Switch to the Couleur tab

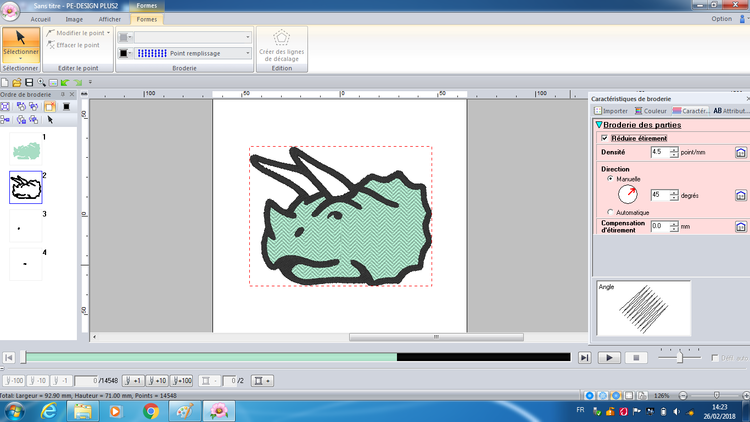pyautogui.click(x=652, y=111)
